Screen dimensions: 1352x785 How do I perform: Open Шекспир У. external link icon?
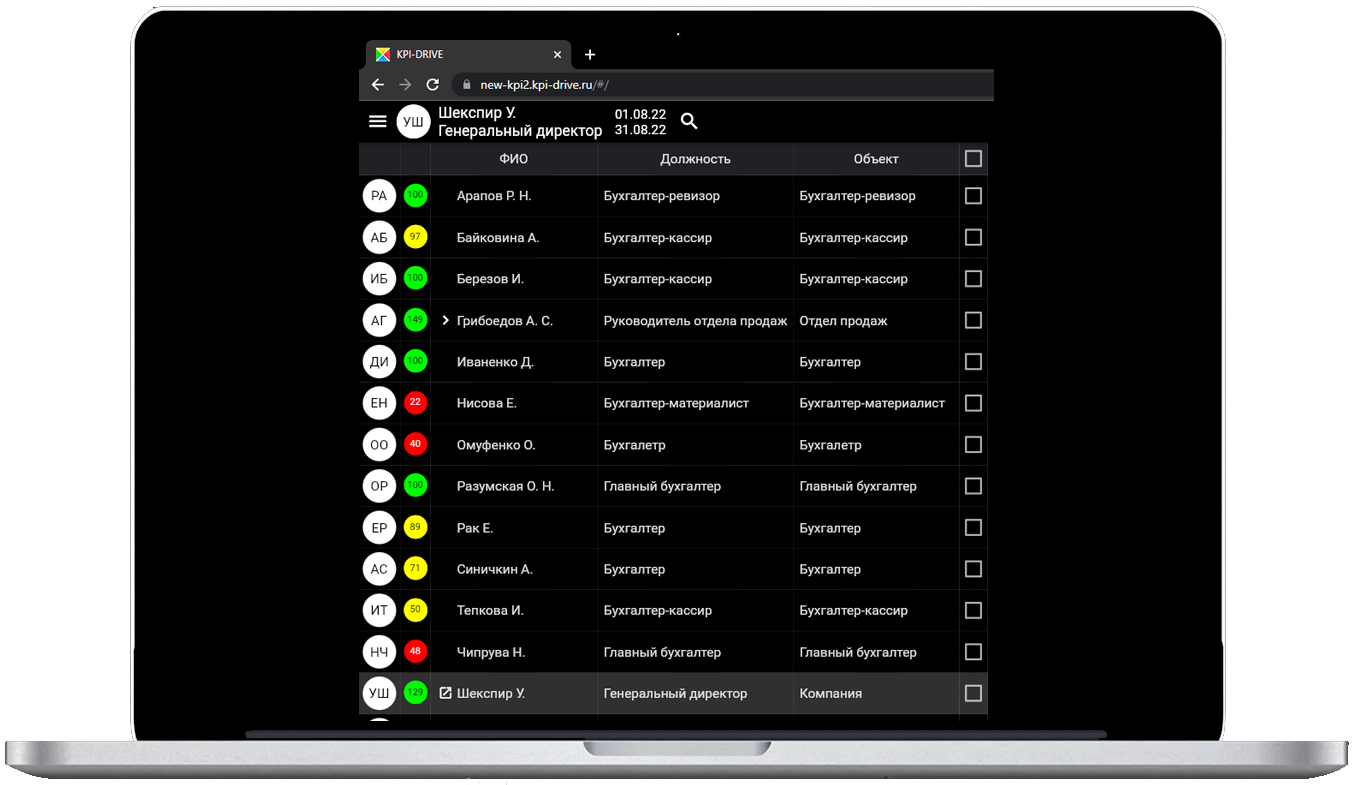click(x=446, y=693)
